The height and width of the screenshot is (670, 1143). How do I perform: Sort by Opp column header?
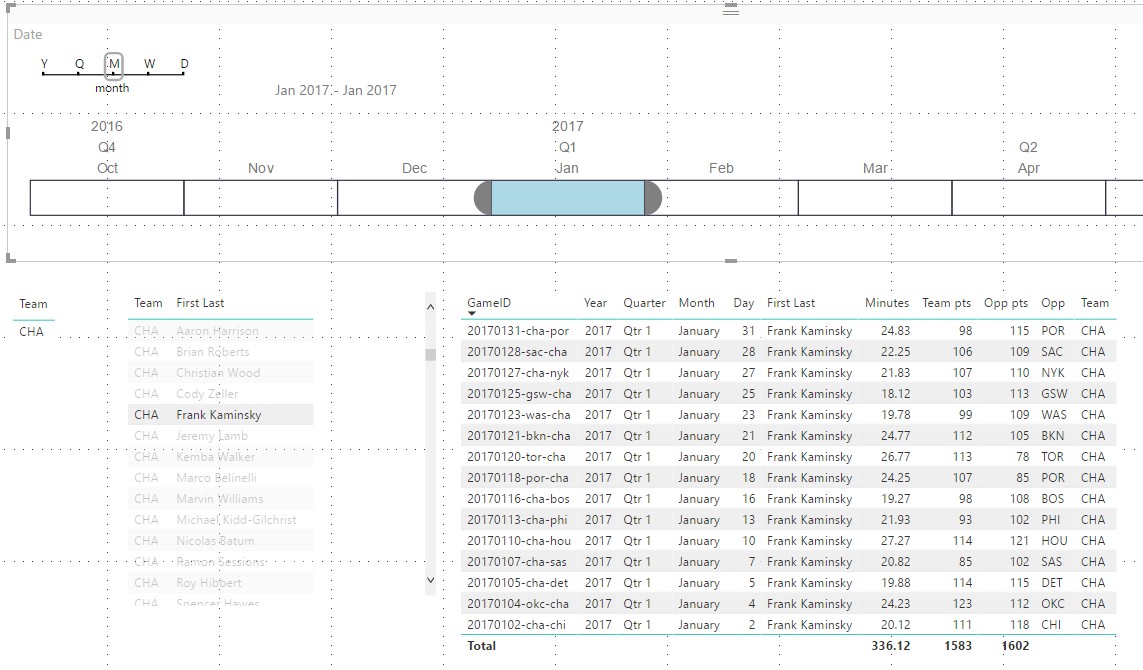coord(1053,303)
